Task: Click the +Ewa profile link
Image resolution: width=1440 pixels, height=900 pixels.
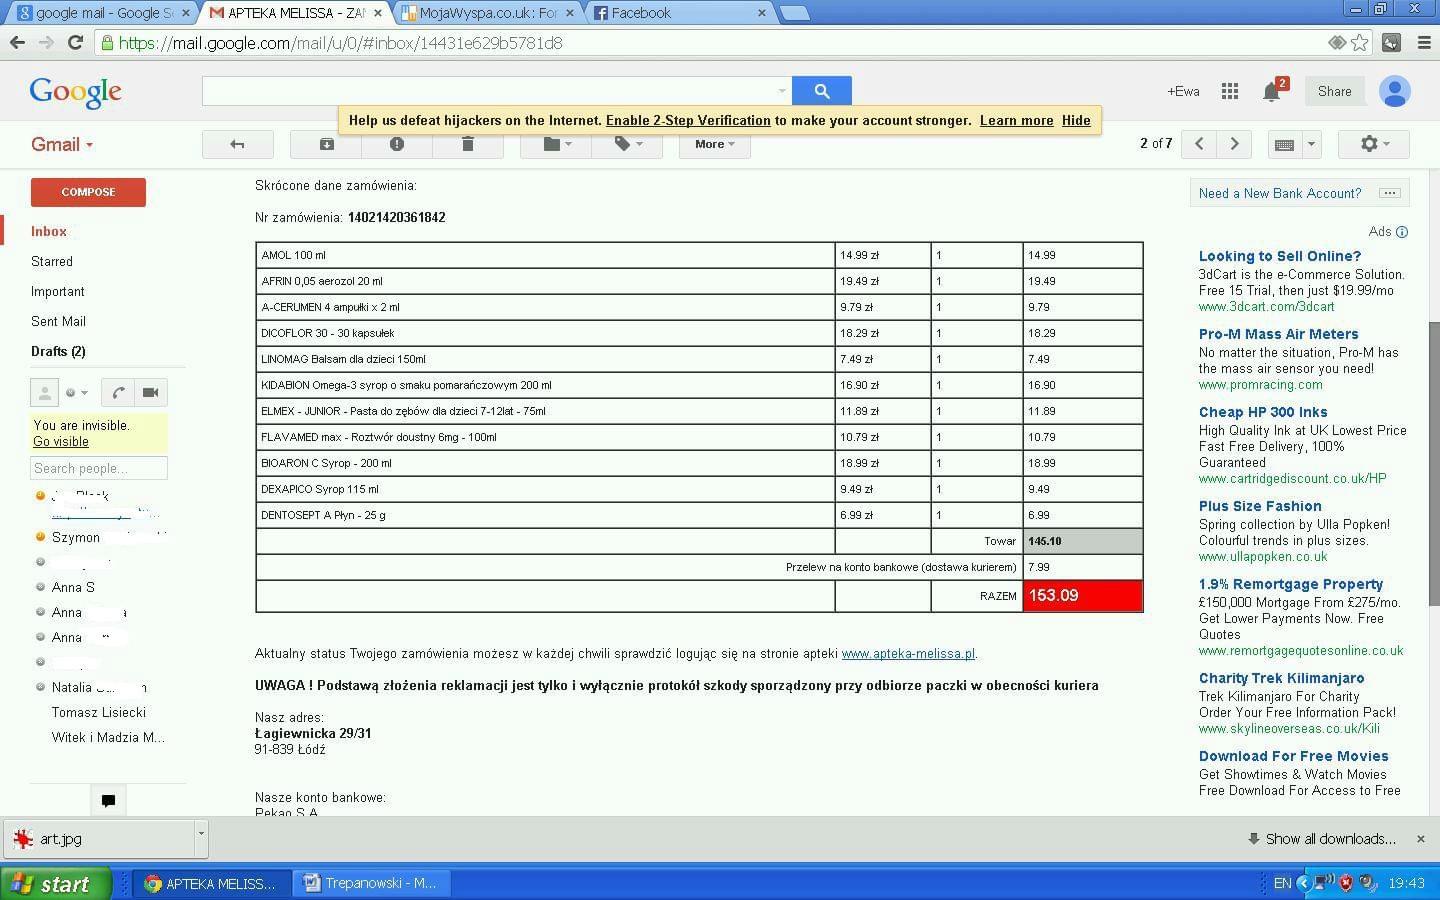Action: click(1183, 91)
